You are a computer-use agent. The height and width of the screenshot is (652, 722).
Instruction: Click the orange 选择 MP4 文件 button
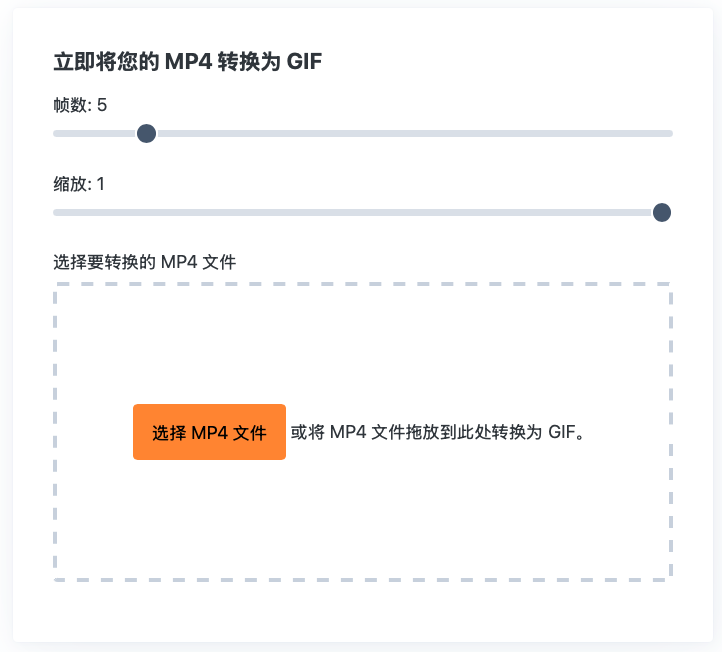tap(209, 432)
